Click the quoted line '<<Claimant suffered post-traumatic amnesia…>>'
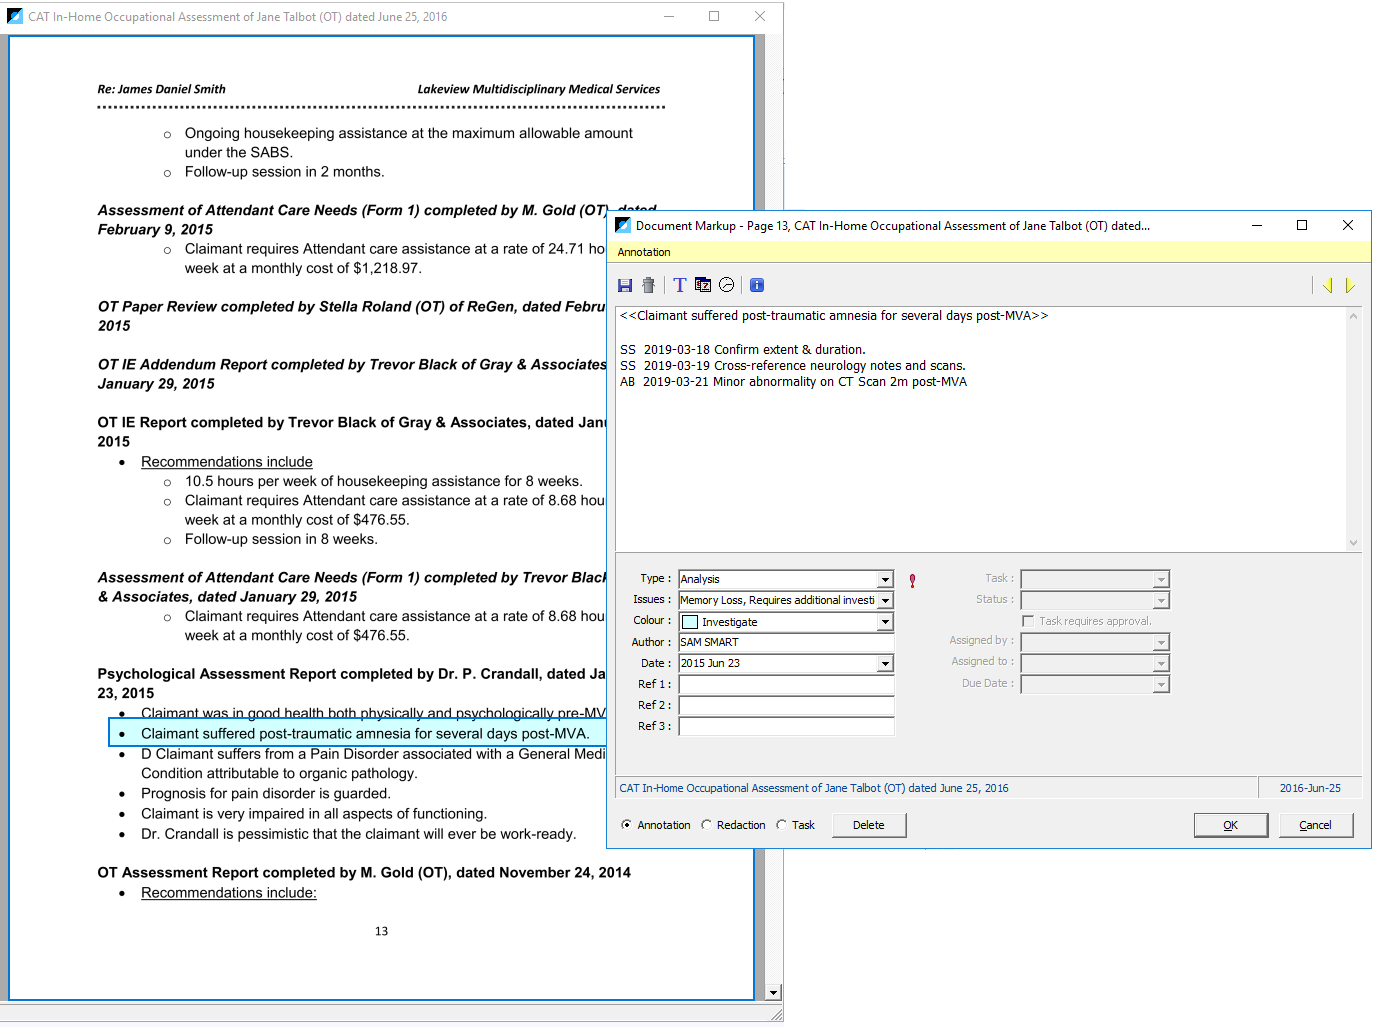This screenshot has width=1373, height=1027. tap(834, 316)
